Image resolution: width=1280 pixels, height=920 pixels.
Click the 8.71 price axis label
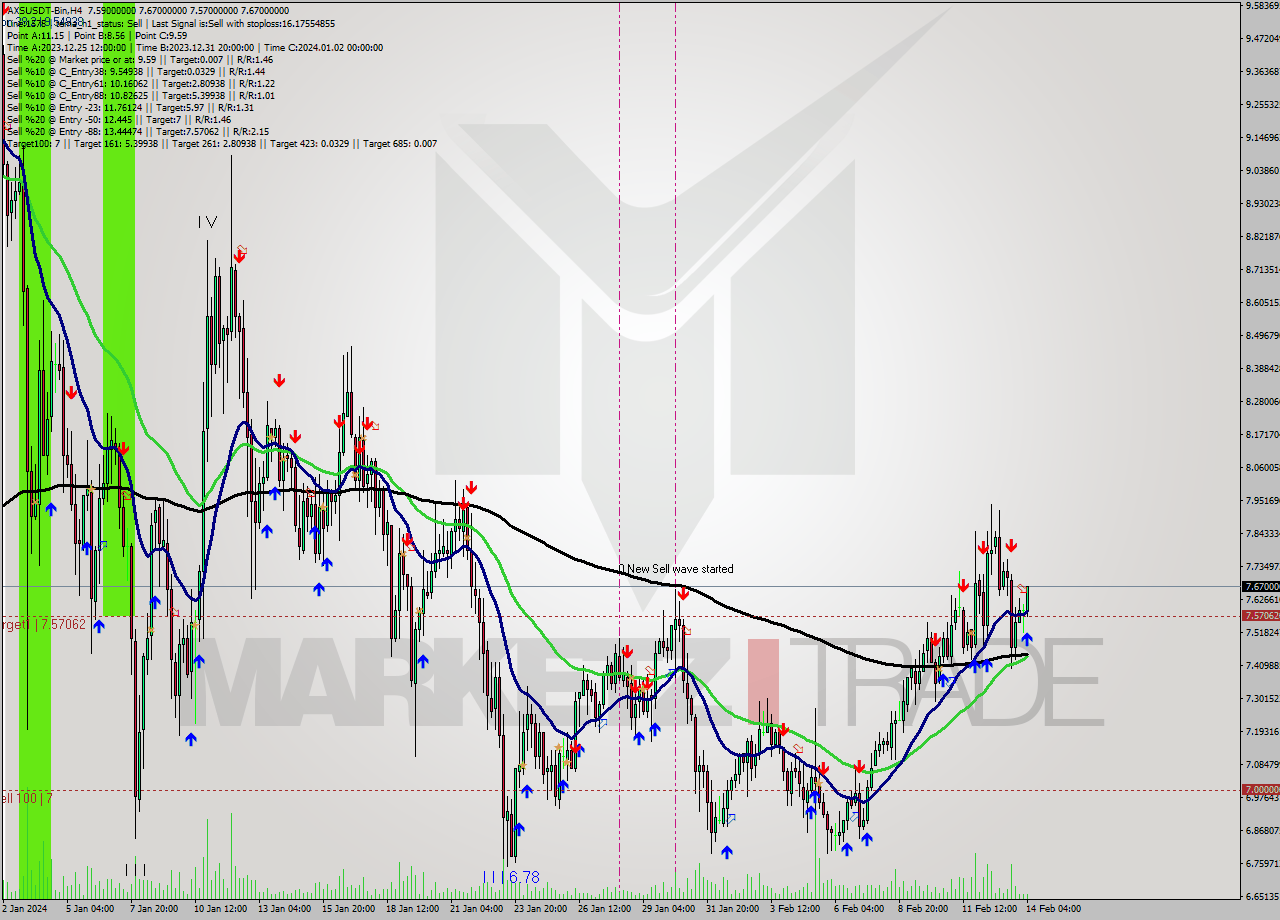click(1262, 269)
